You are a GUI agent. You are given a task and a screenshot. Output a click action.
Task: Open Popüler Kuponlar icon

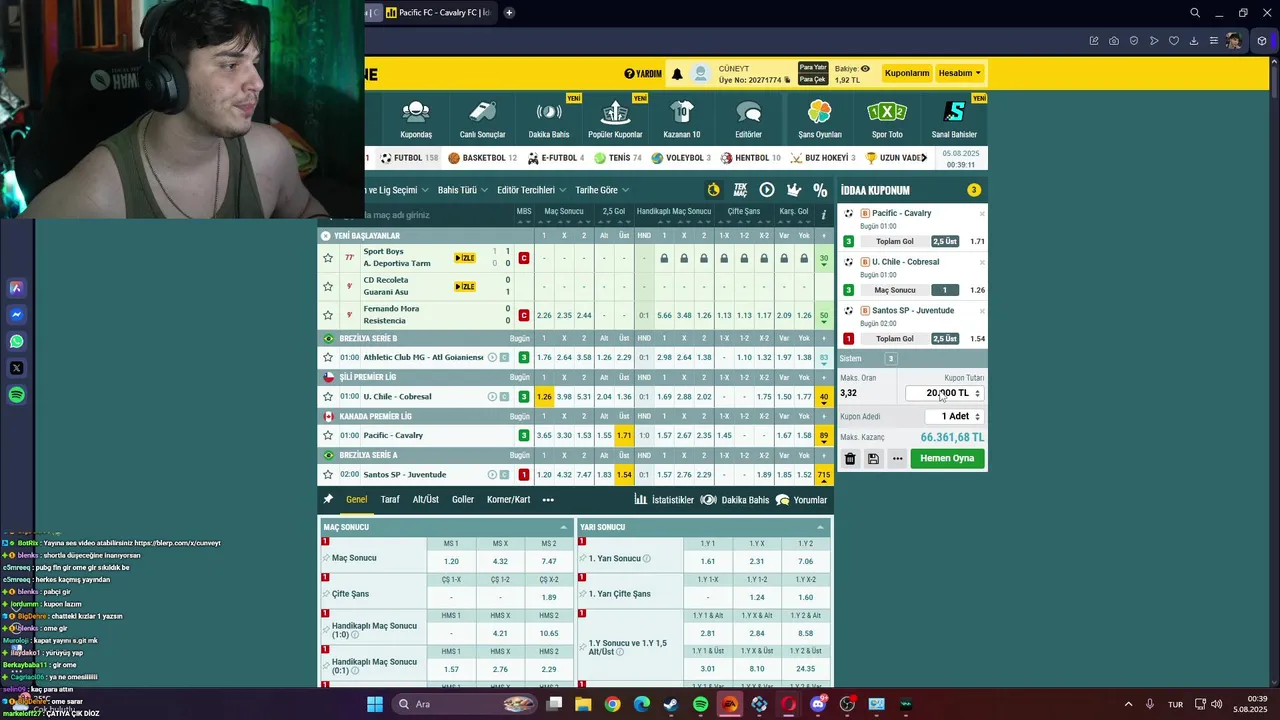pos(615,112)
